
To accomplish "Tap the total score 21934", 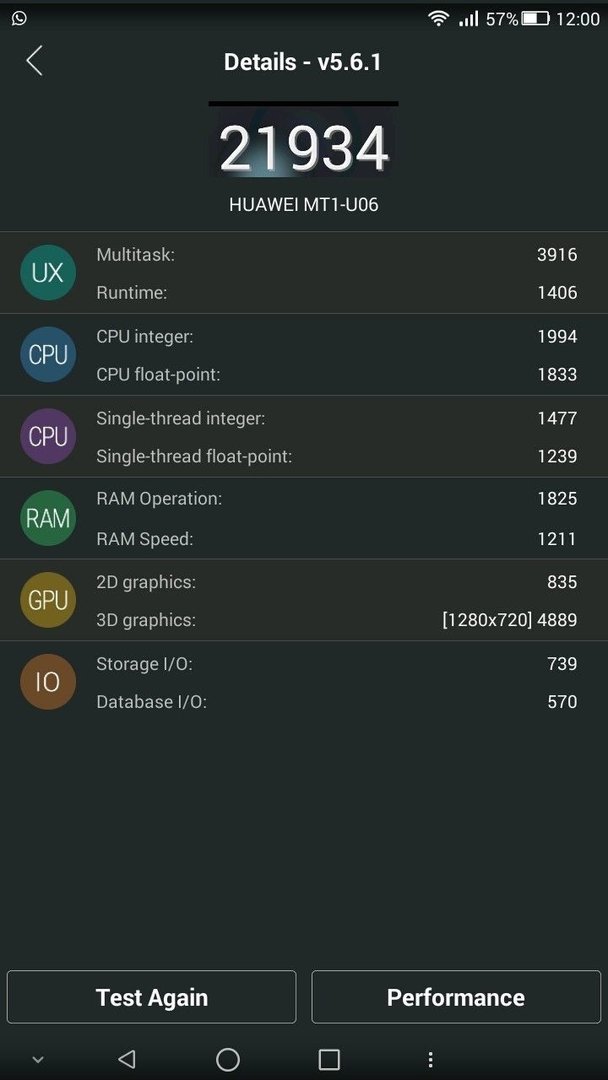I will pyautogui.click(x=304, y=149).
